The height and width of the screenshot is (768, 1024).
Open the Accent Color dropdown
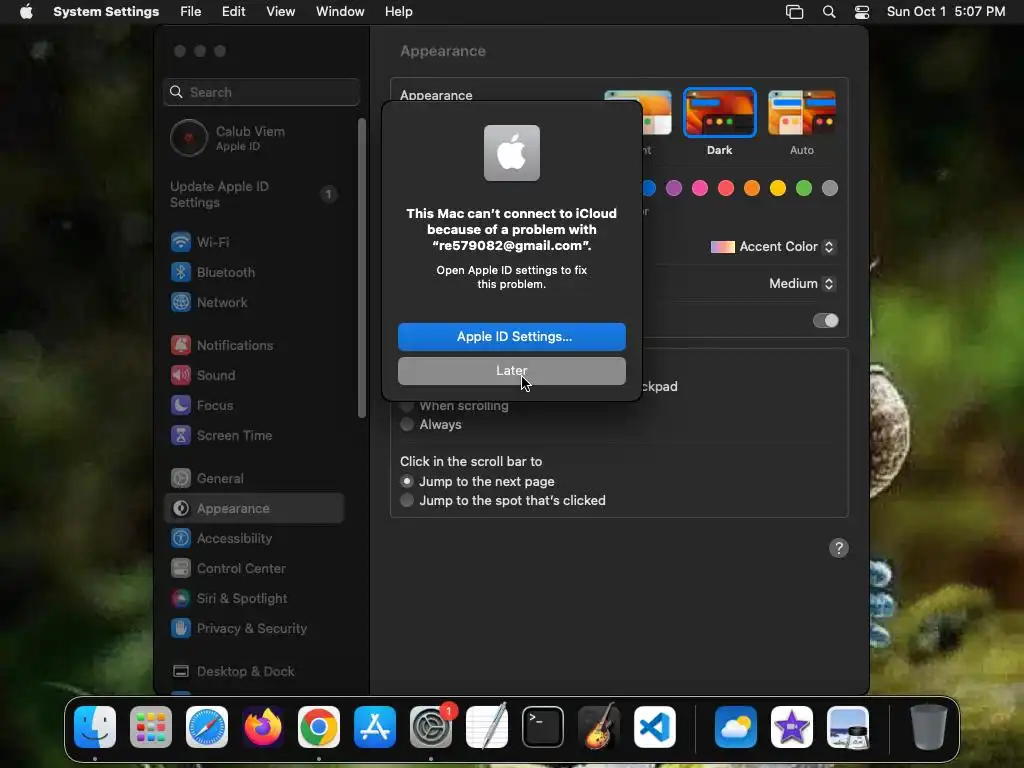click(x=773, y=247)
